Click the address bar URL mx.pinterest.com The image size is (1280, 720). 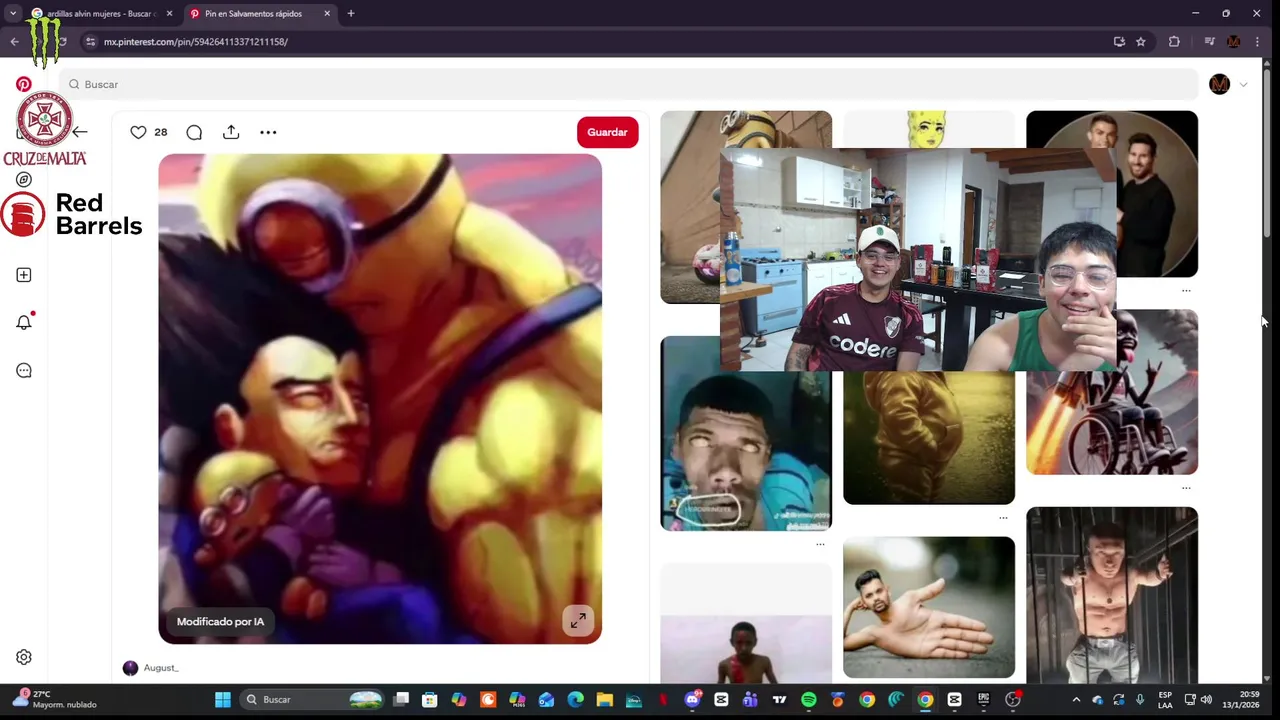196,42
